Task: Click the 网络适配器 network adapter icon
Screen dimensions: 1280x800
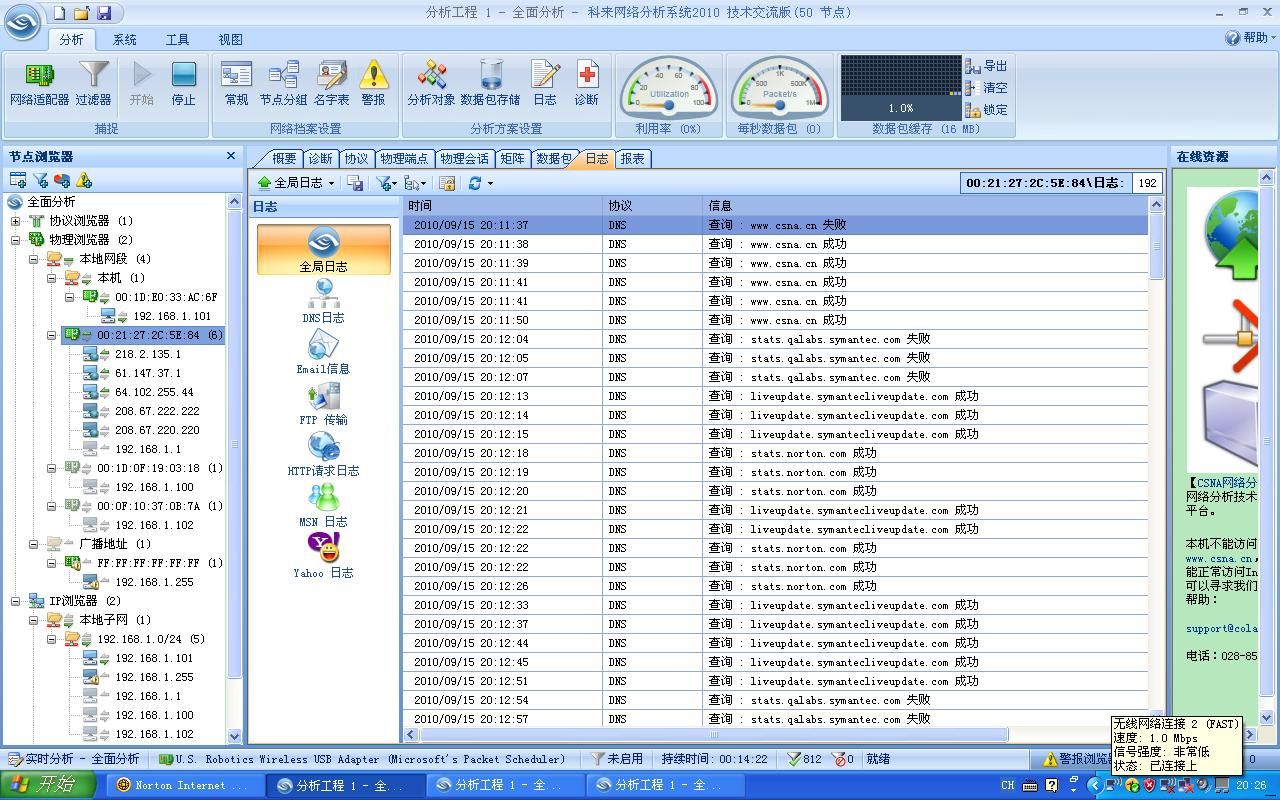Action: (x=39, y=82)
